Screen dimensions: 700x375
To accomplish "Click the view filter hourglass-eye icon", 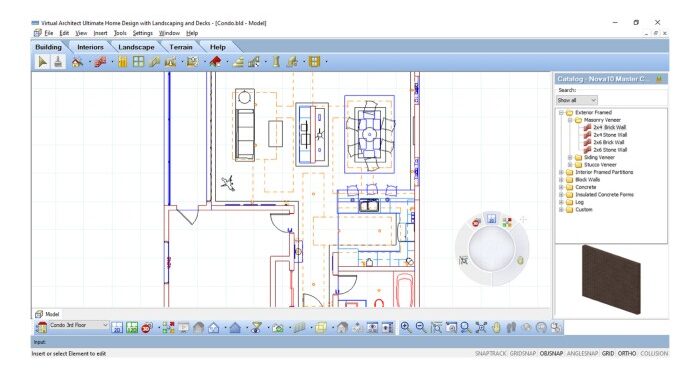I will tap(256, 328).
